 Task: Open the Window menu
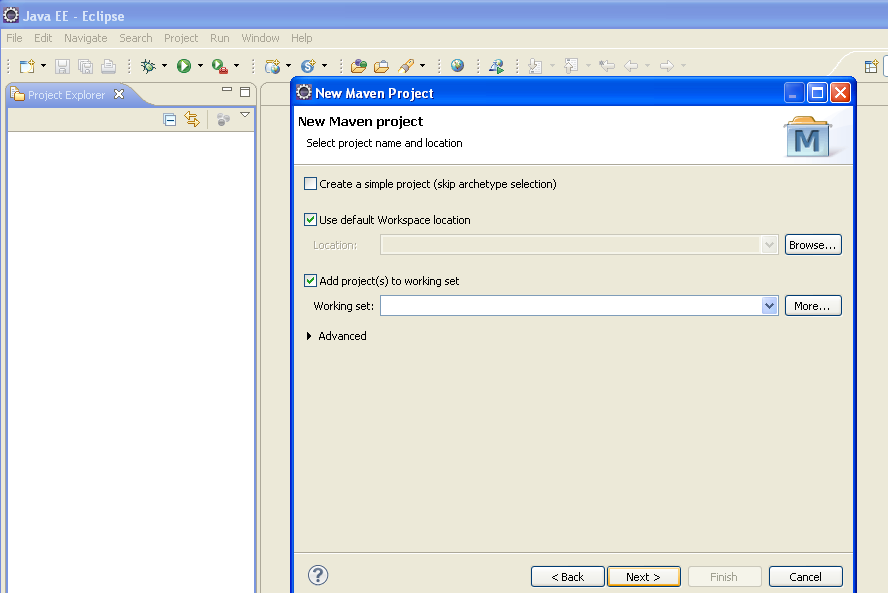(260, 38)
